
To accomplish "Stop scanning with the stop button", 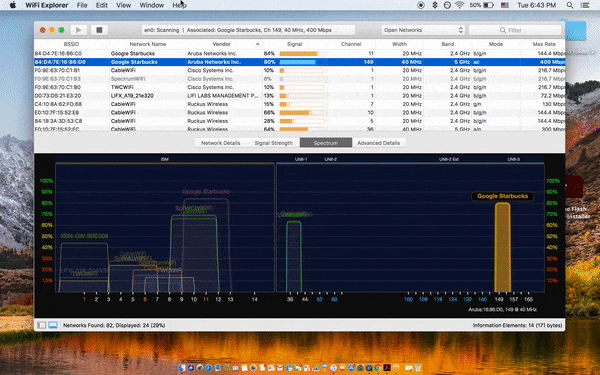I will (99, 30).
